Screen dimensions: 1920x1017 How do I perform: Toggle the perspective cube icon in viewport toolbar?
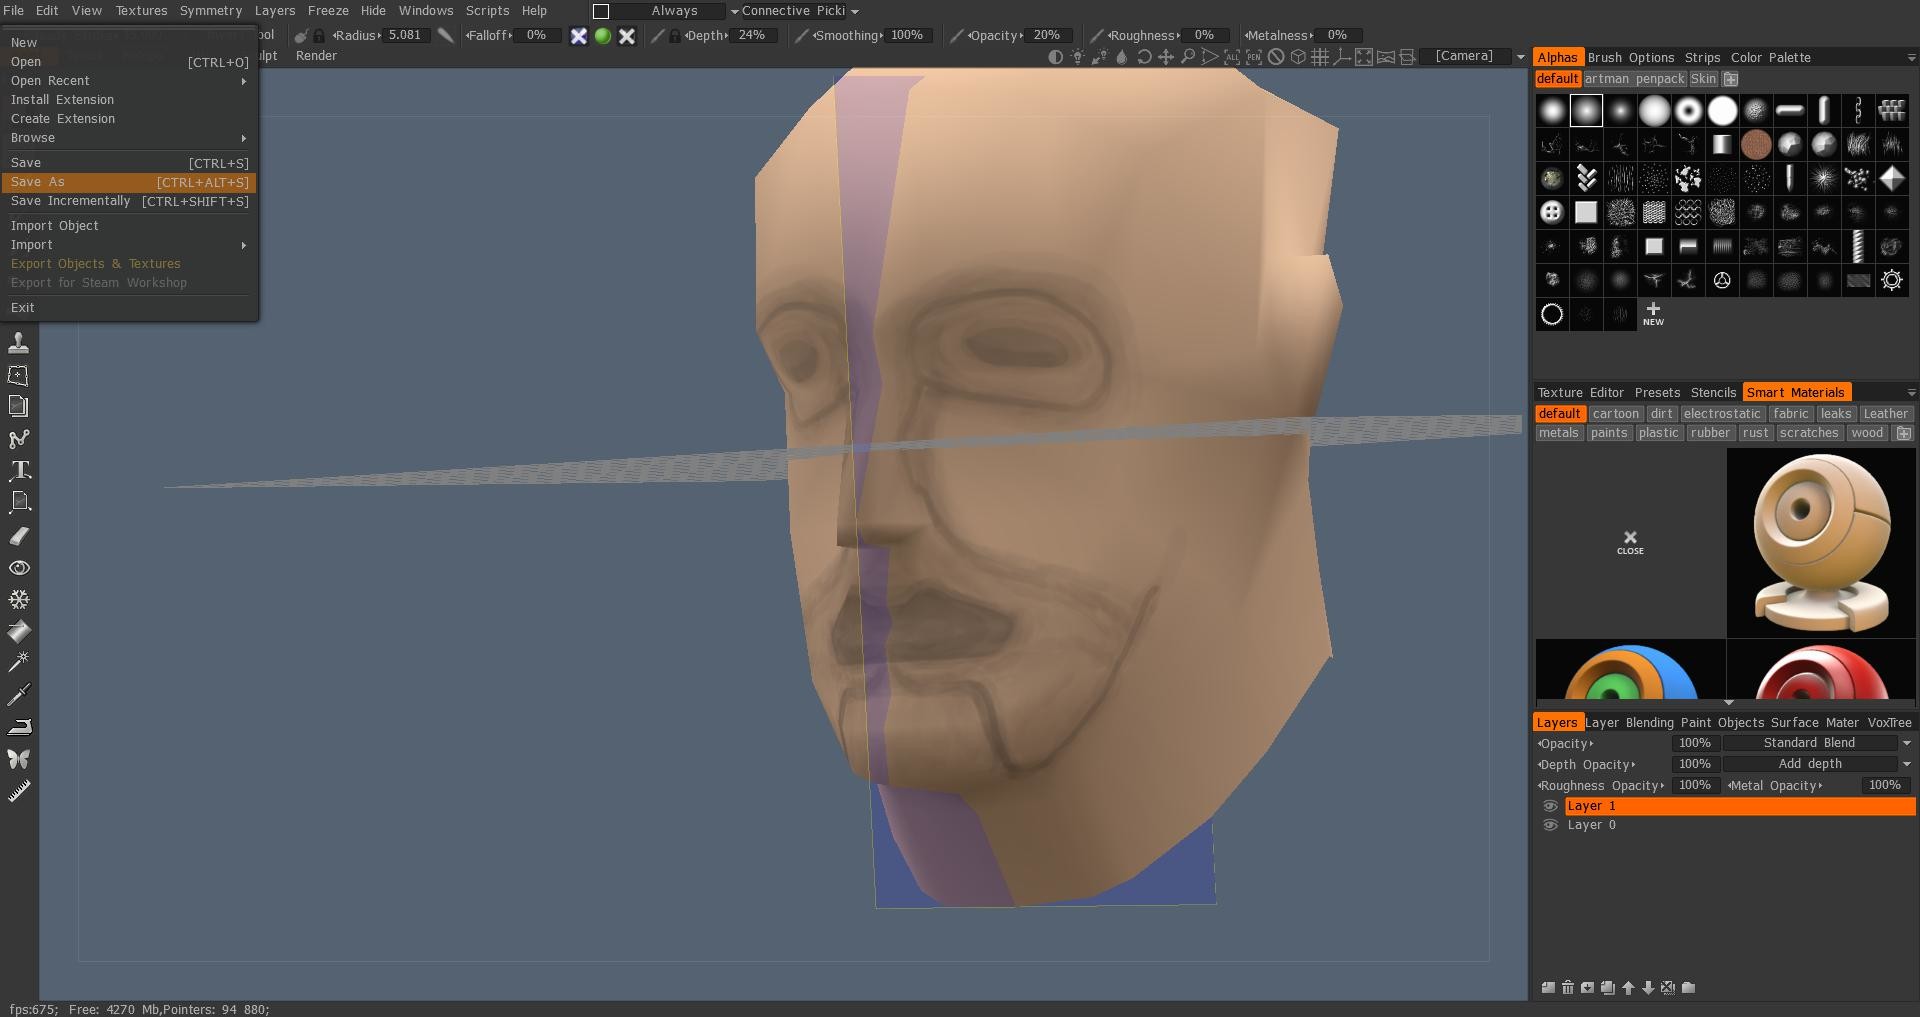(1298, 57)
